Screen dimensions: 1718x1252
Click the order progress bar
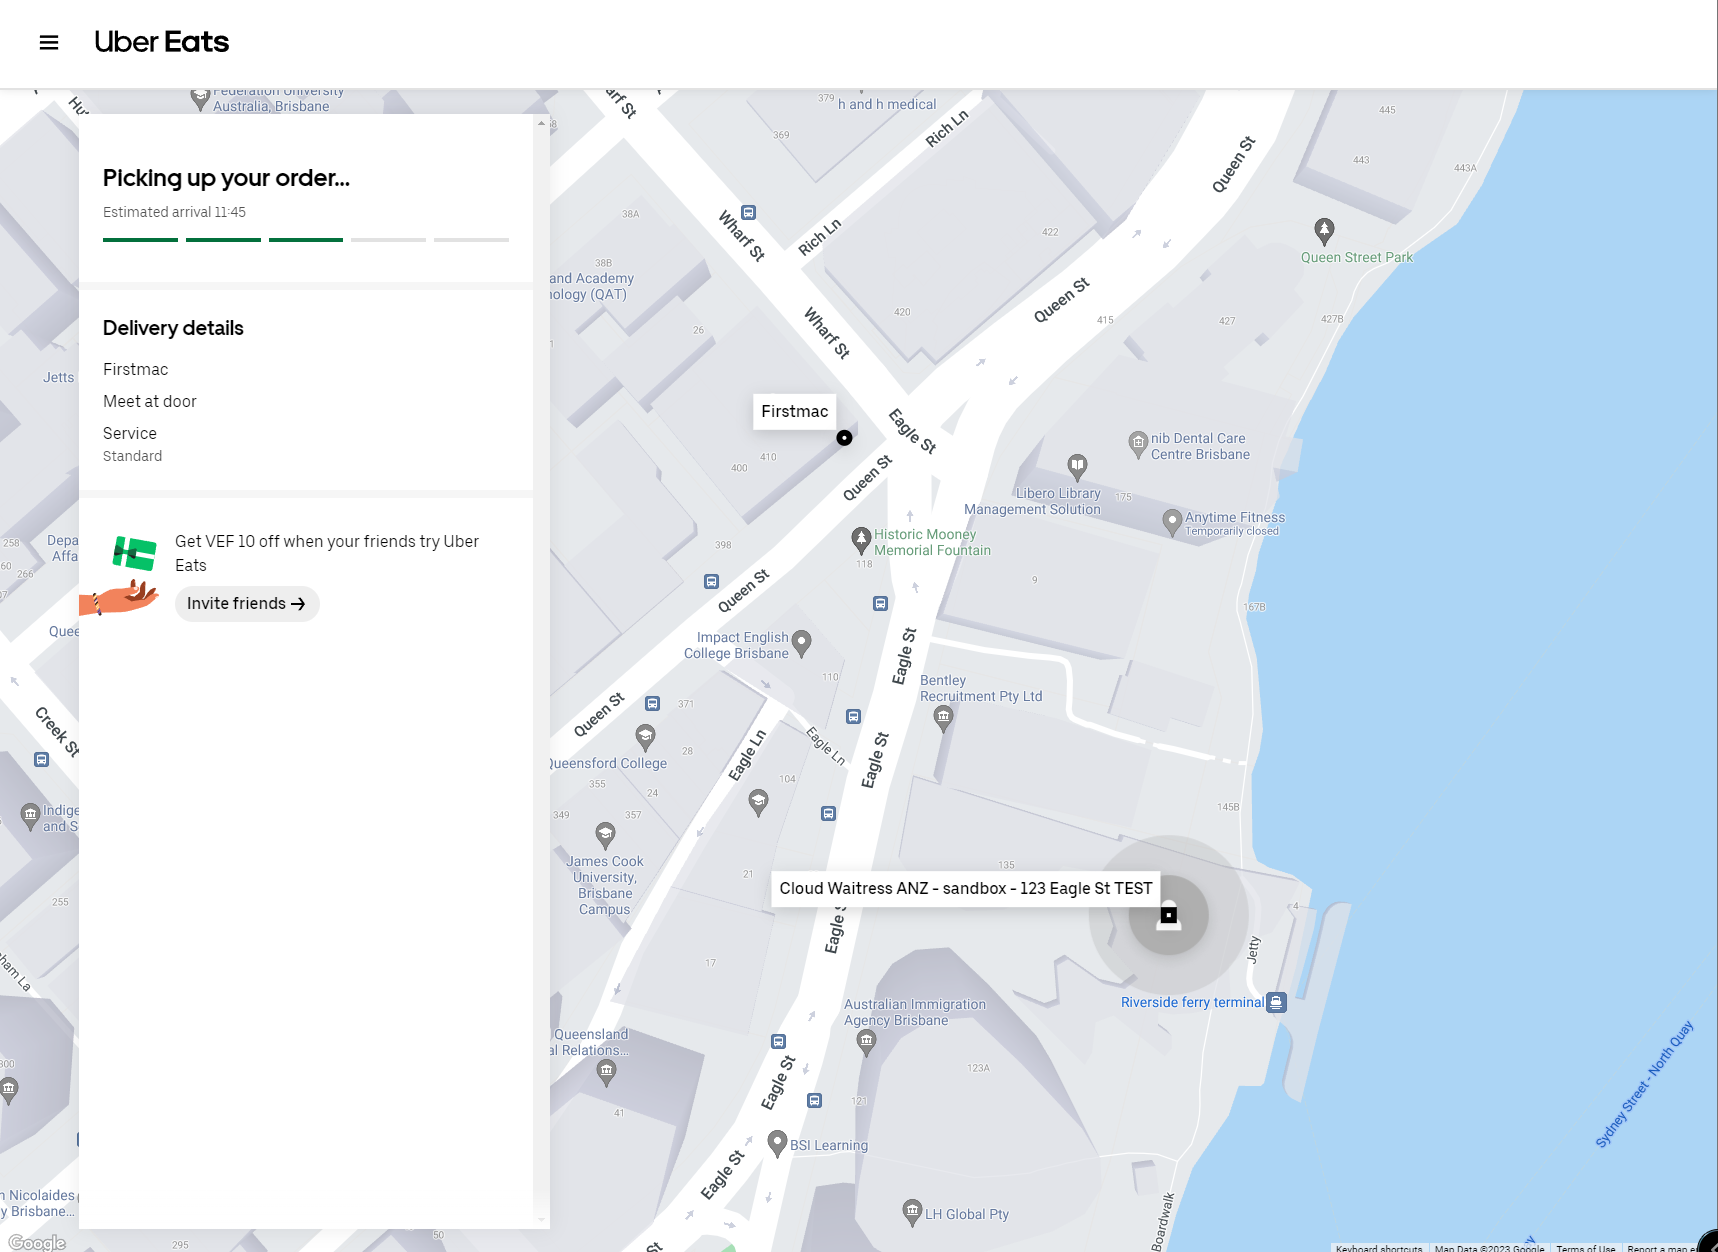click(x=306, y=240)
